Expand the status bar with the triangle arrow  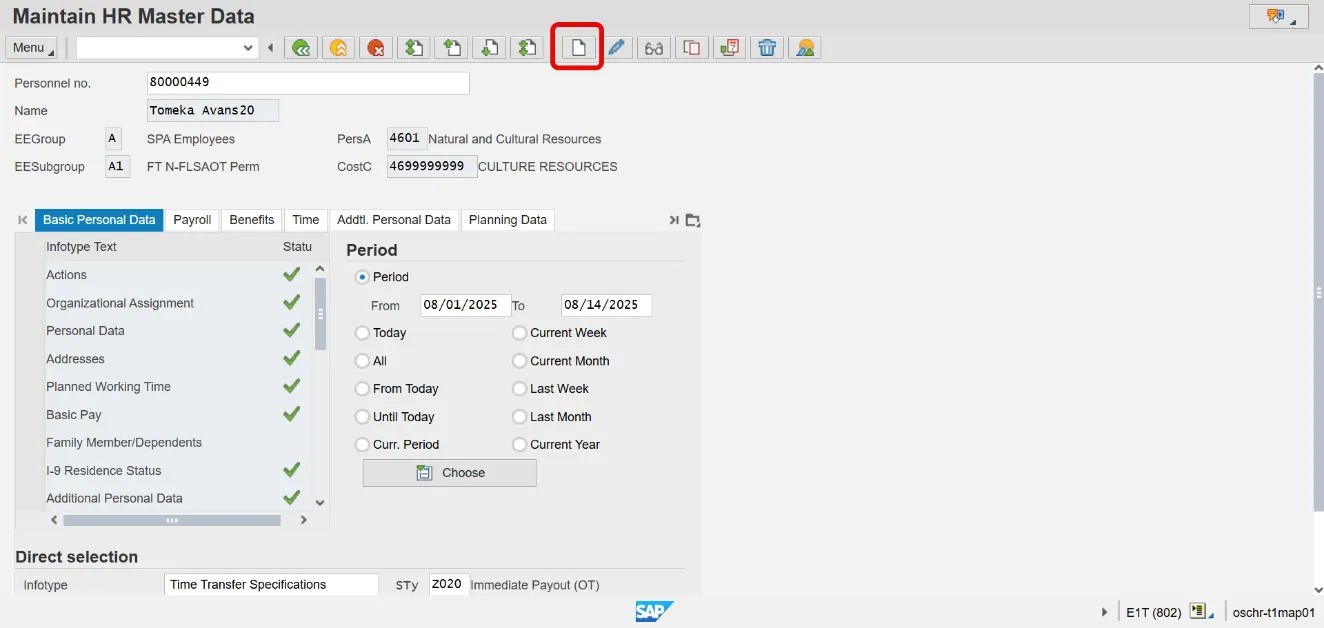click(x=1104, y=611)
